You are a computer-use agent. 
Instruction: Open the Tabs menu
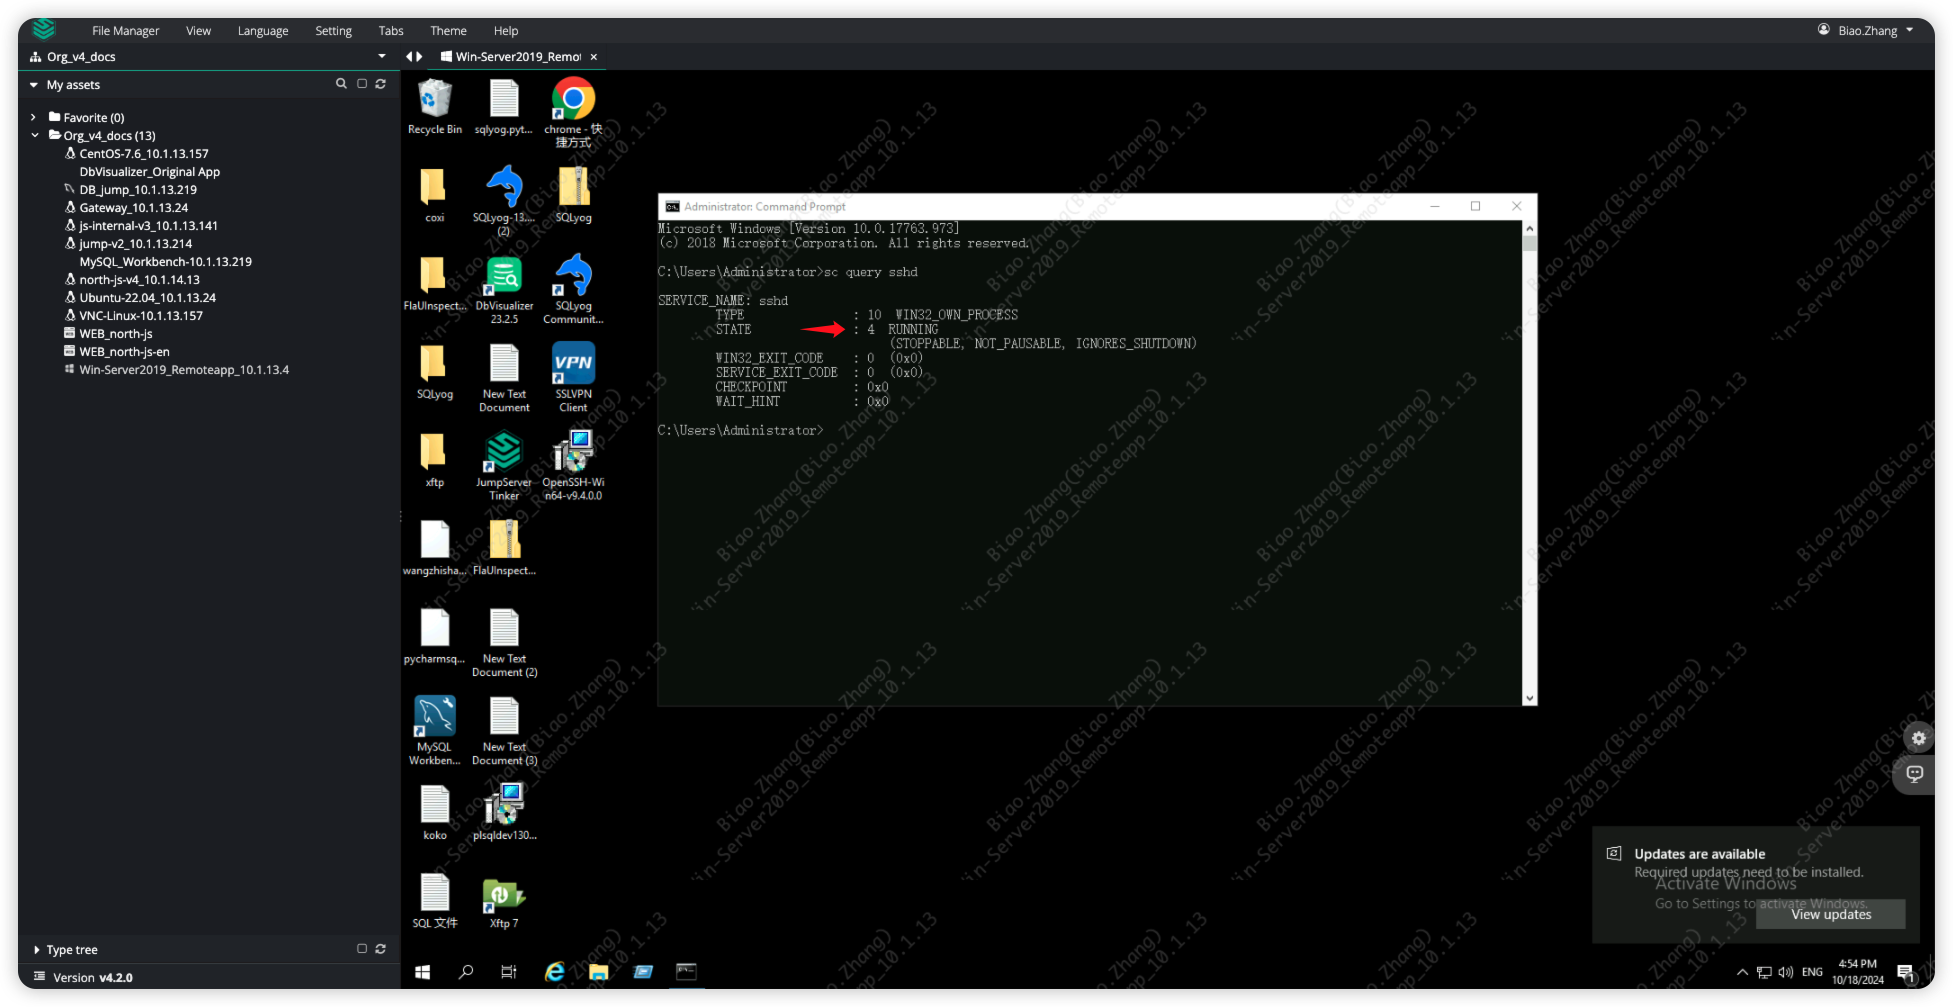391,31
